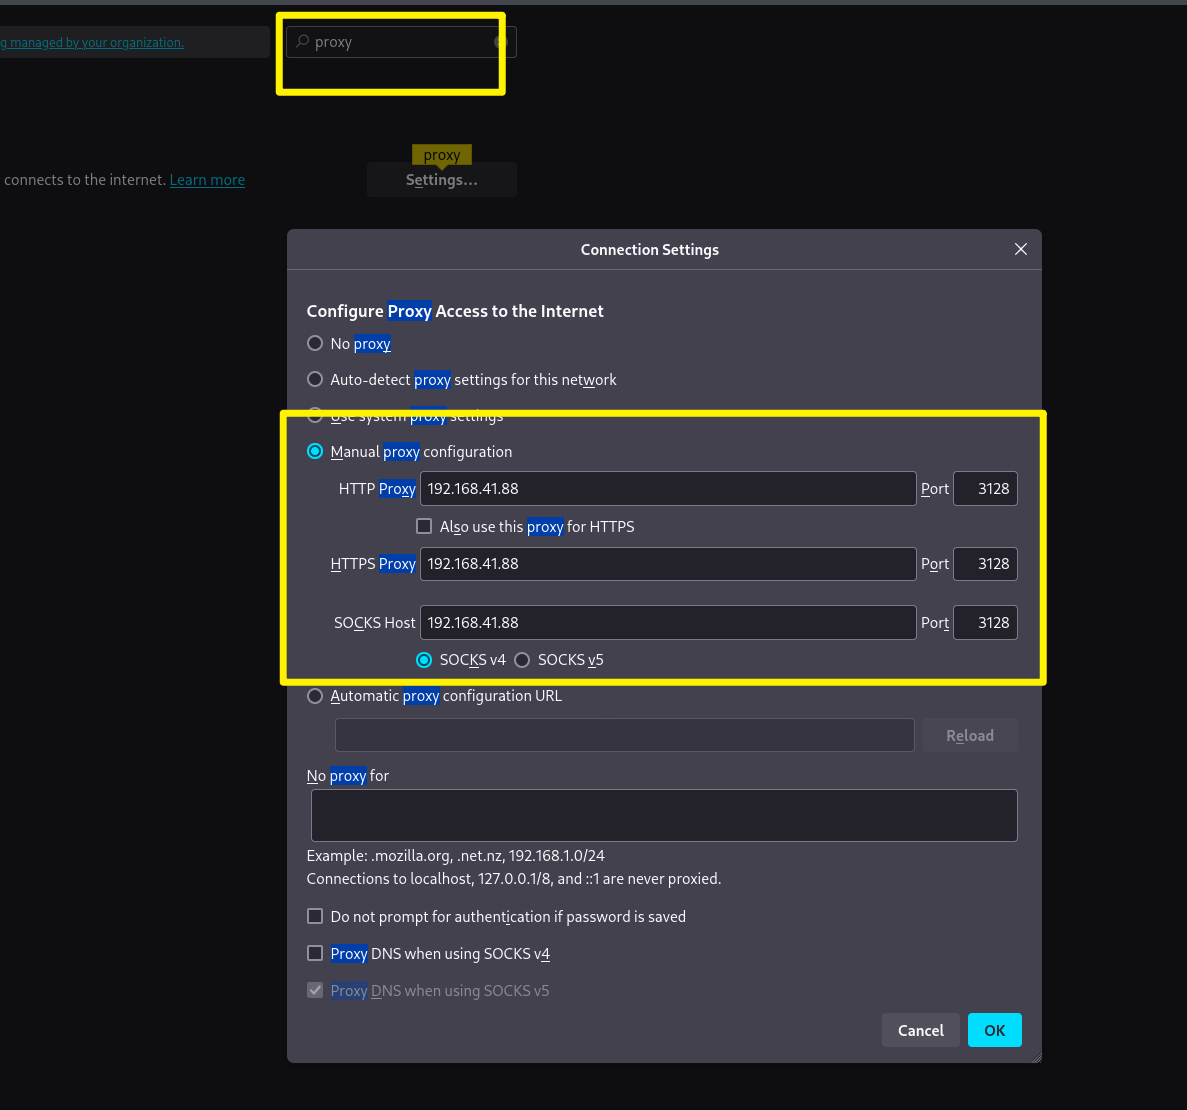
Task: Click the network Settings… button
Action: (x=441, y=180)
